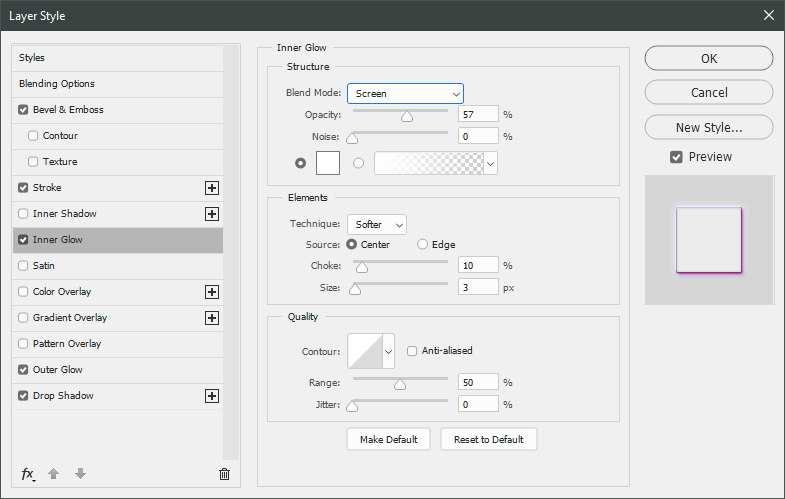
Task: Click the white glow color swatch
Action: click(x=329, y=162)
